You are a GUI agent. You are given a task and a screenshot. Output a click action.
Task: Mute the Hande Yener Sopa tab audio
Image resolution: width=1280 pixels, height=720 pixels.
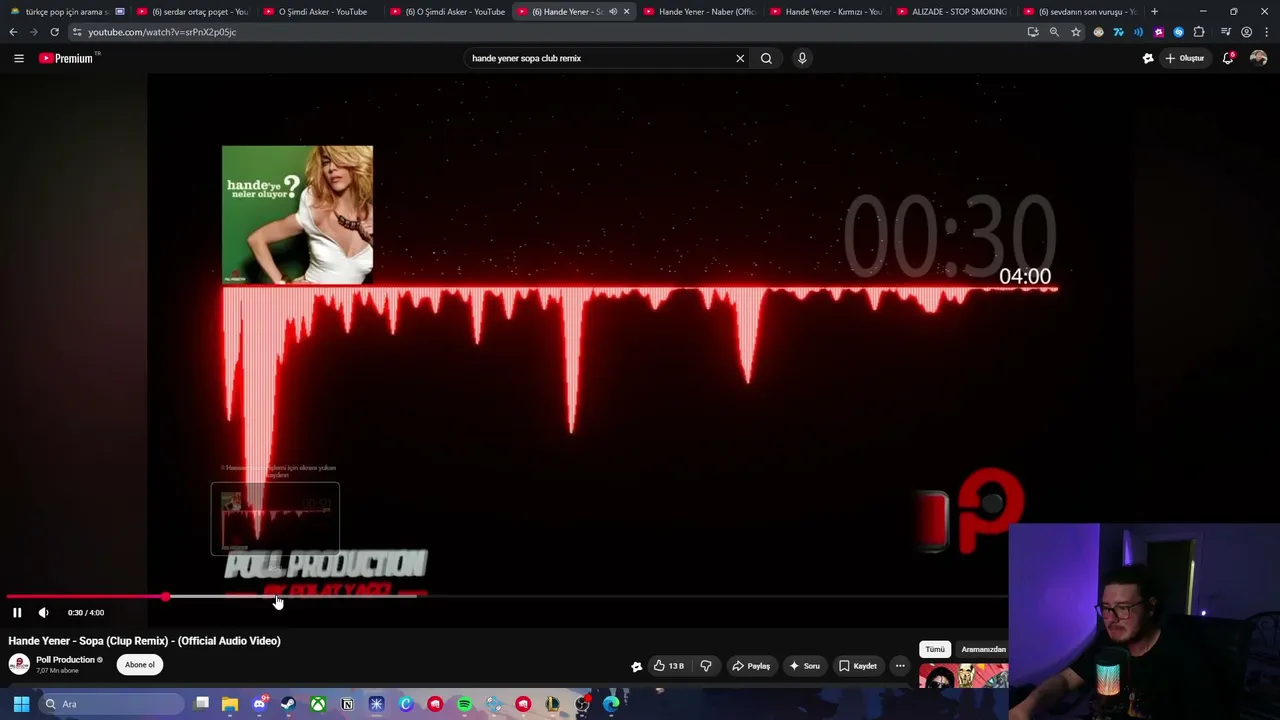click(613, 12)
